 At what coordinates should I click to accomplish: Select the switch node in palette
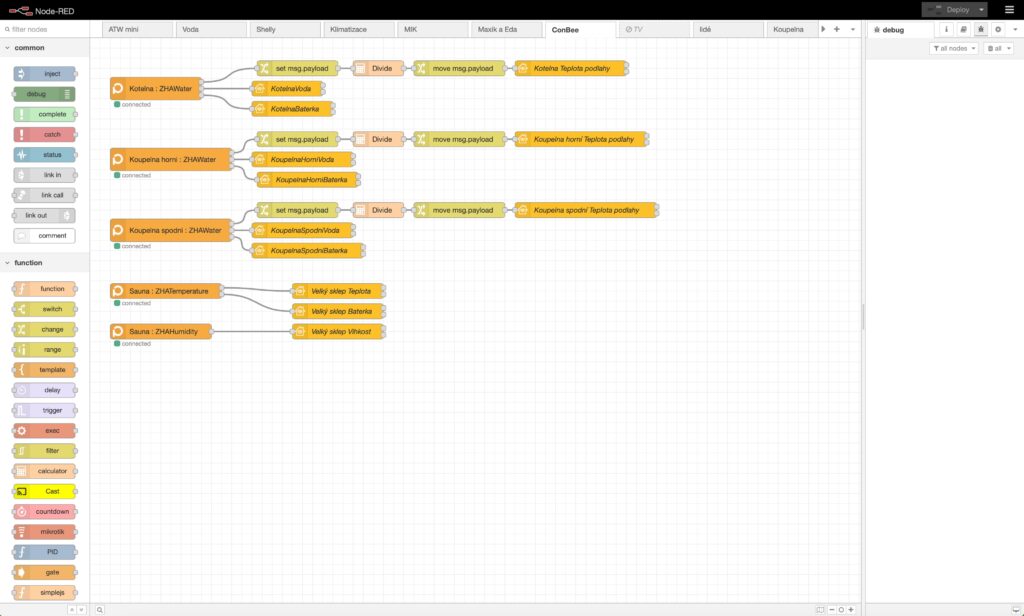coord(44,309)
